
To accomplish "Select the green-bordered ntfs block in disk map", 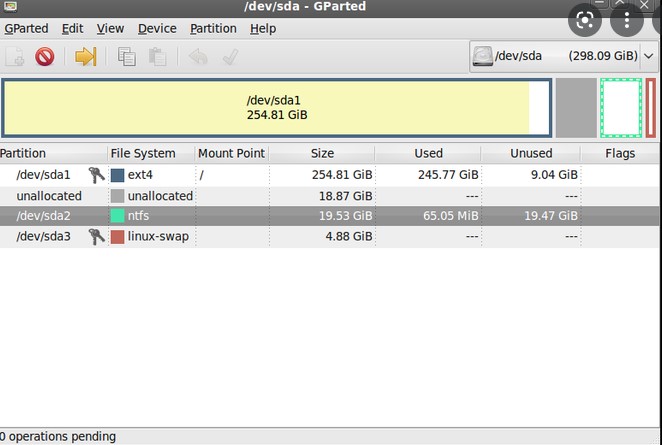I will 621,108.
